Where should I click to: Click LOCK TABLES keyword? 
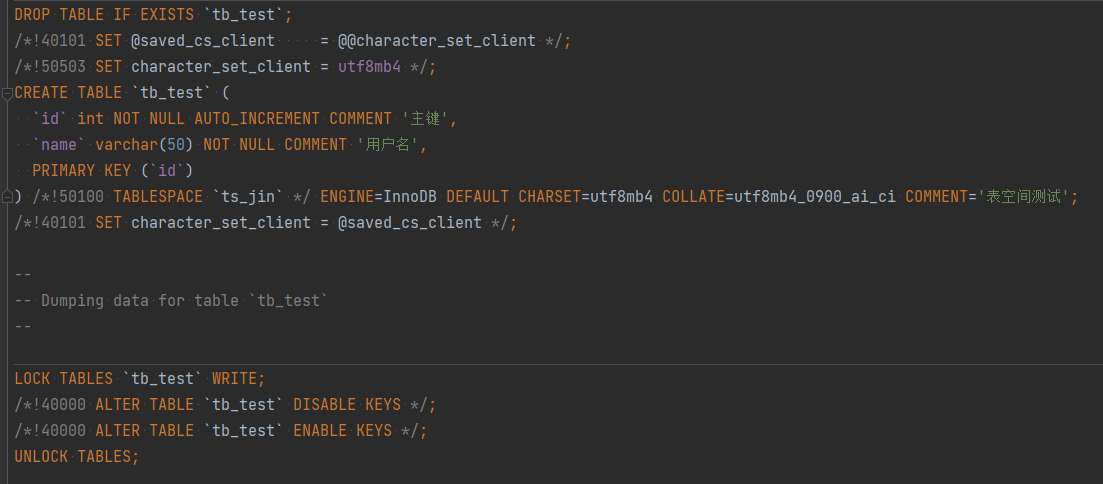tap(63, 378)
